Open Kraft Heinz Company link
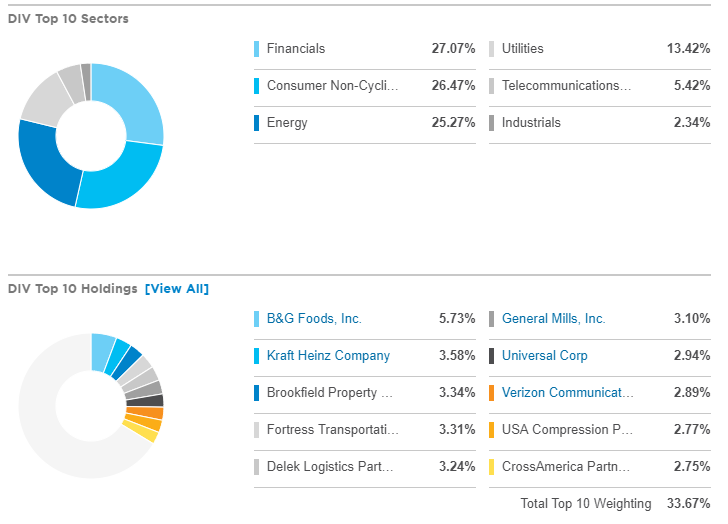728x524 pixels. [328, 356]
